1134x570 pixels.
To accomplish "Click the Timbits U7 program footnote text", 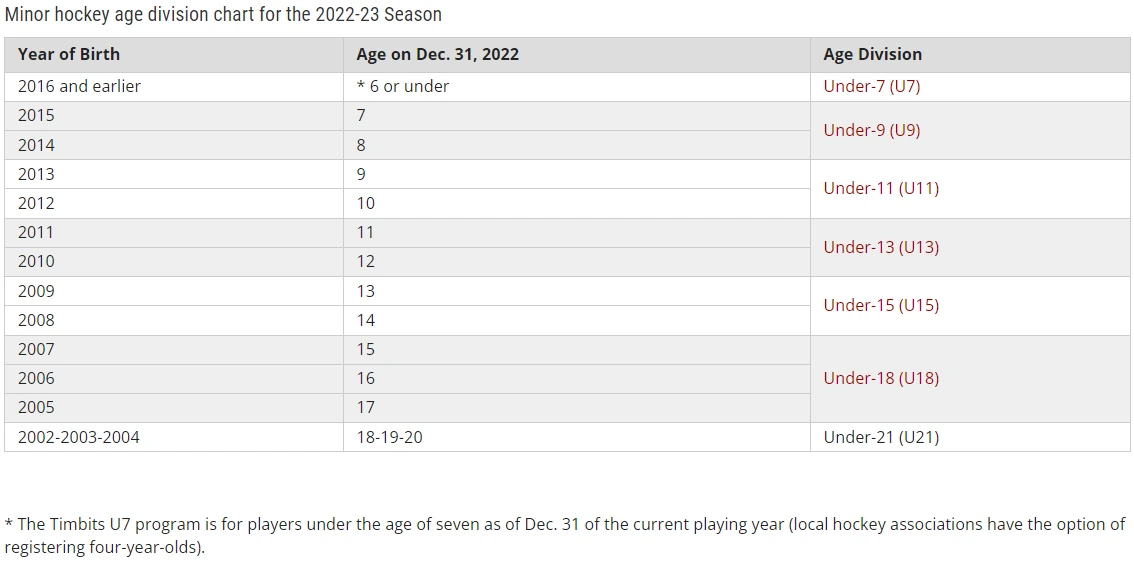I will click(x=565, y=535).
